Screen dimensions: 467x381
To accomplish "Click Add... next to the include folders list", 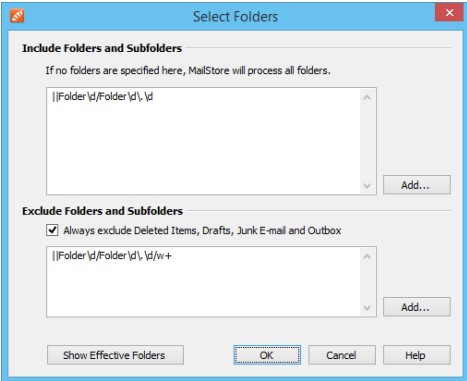I will 417,185.
